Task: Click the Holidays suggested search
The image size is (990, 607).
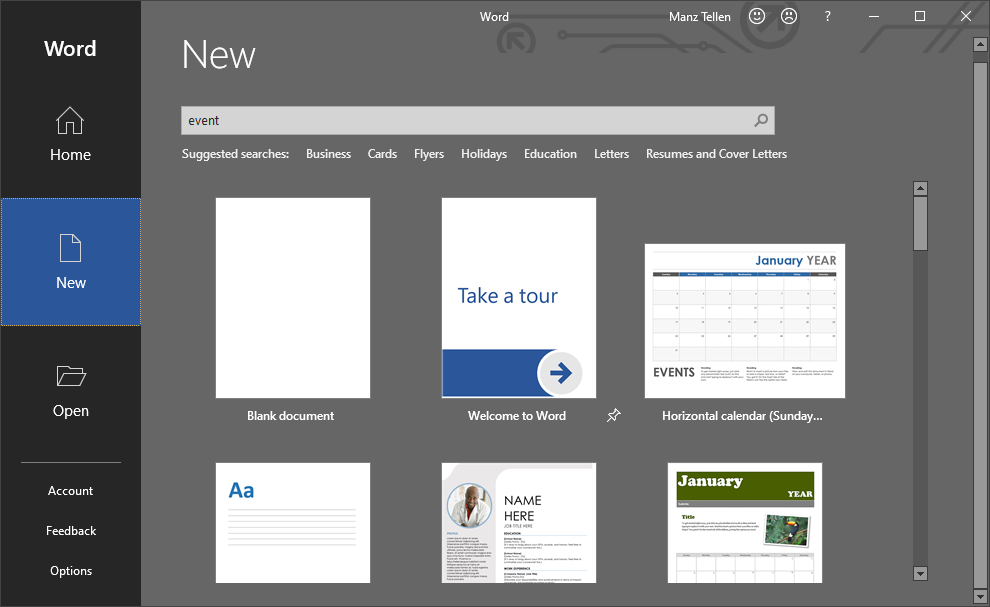Action: tap(484, 154)
